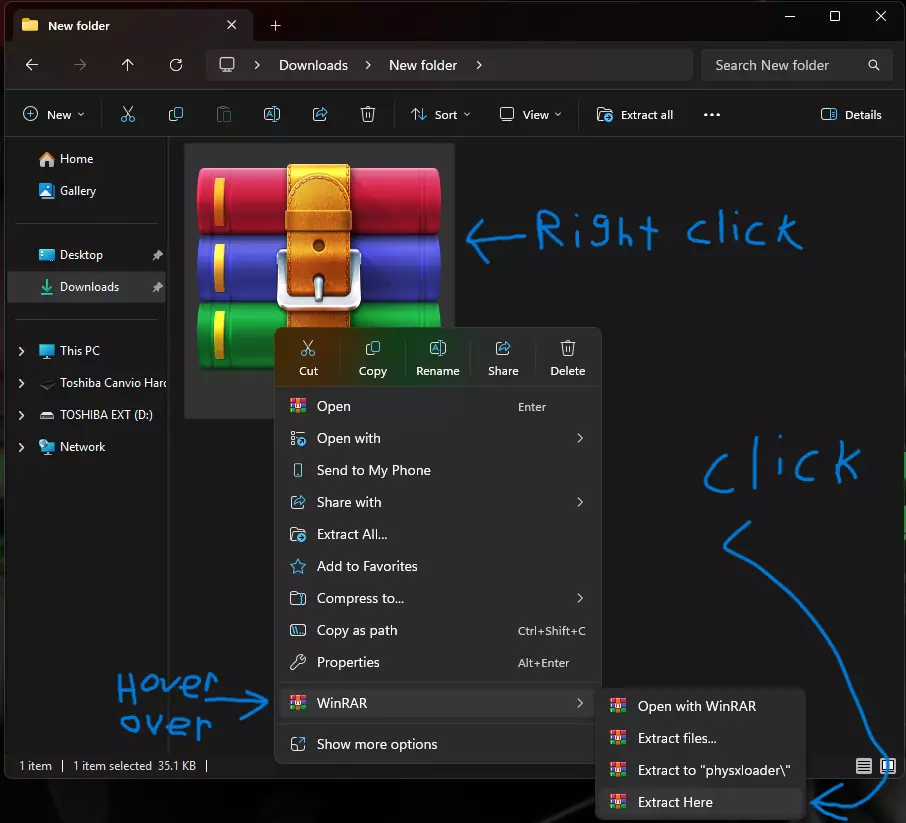Toggle the Details pane button
The height and width of the screenshot is (823, 906).
(x=851, y=114)
